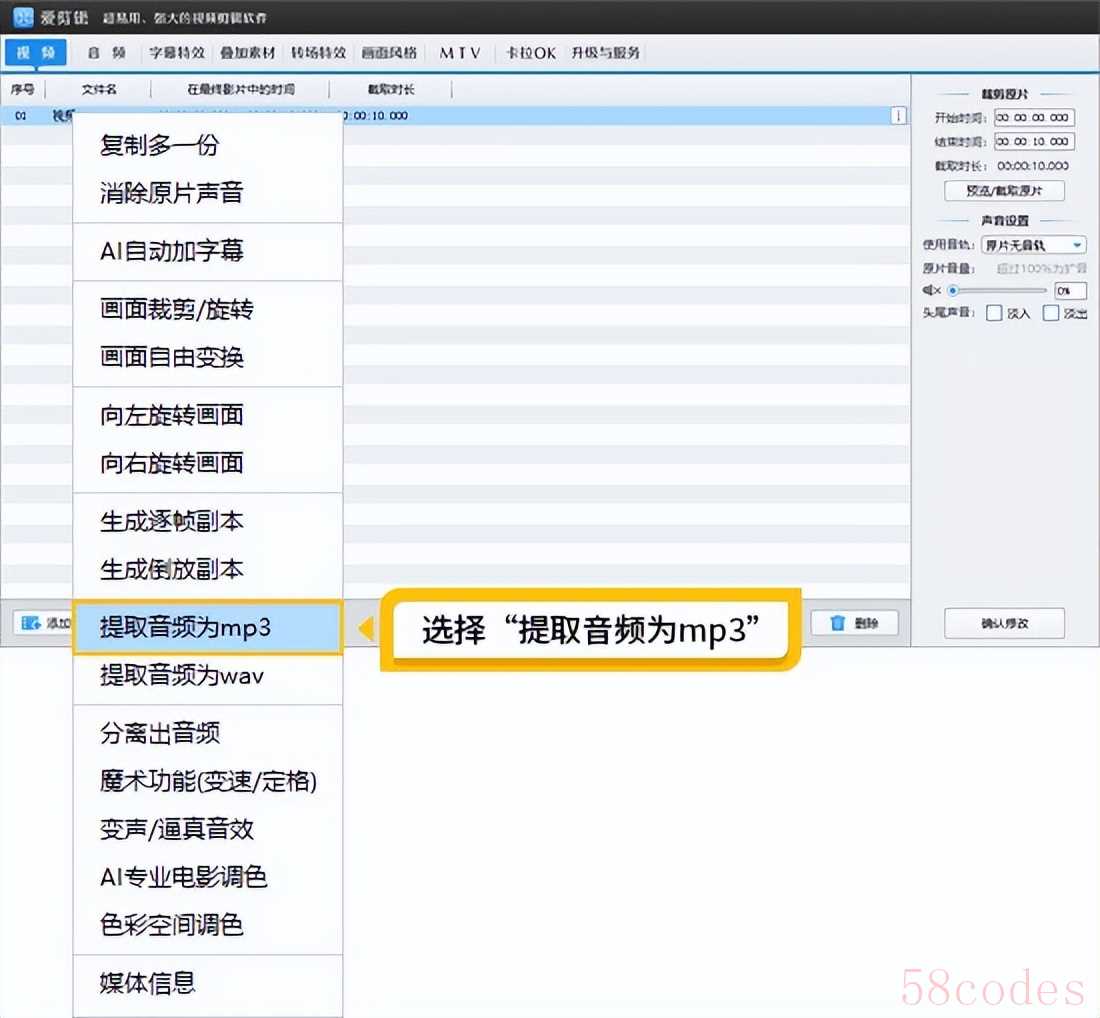Image resolution: width=1100 pixels, height=1018 pixels.
Task: Enable the 淡出 fade-out checkbox
Action: click(1051, 313)
